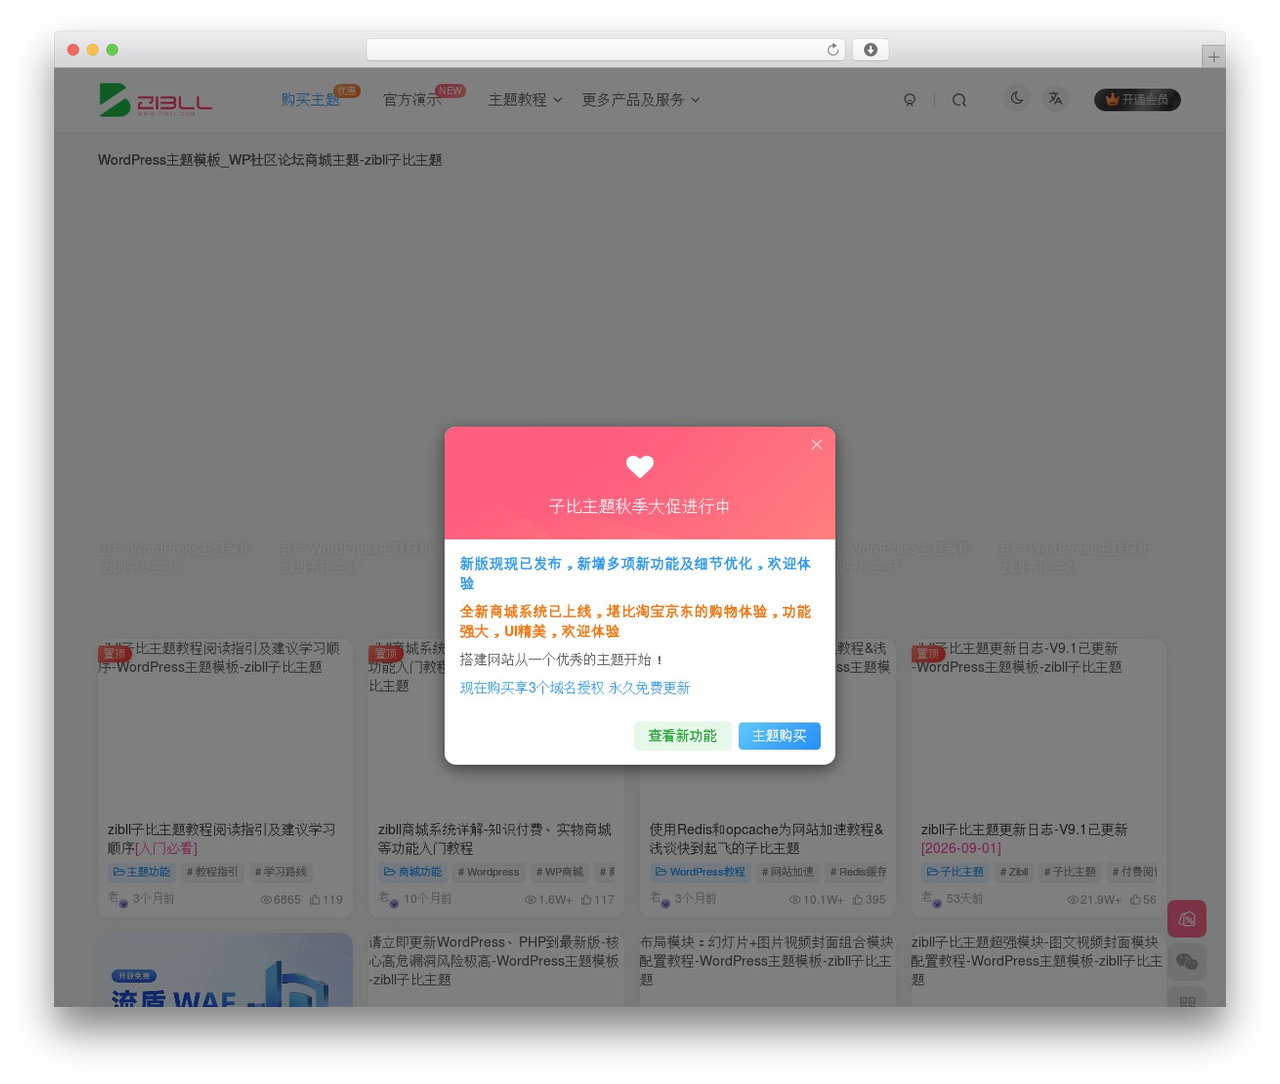Click the # Redis缓存 tag
The width and height of the screenshot is (1280, 1084).
coord(858,872)
